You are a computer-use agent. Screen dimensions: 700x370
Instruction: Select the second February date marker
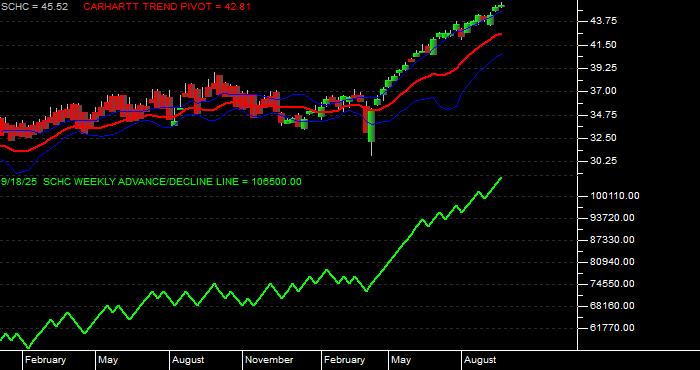(345, 360)
